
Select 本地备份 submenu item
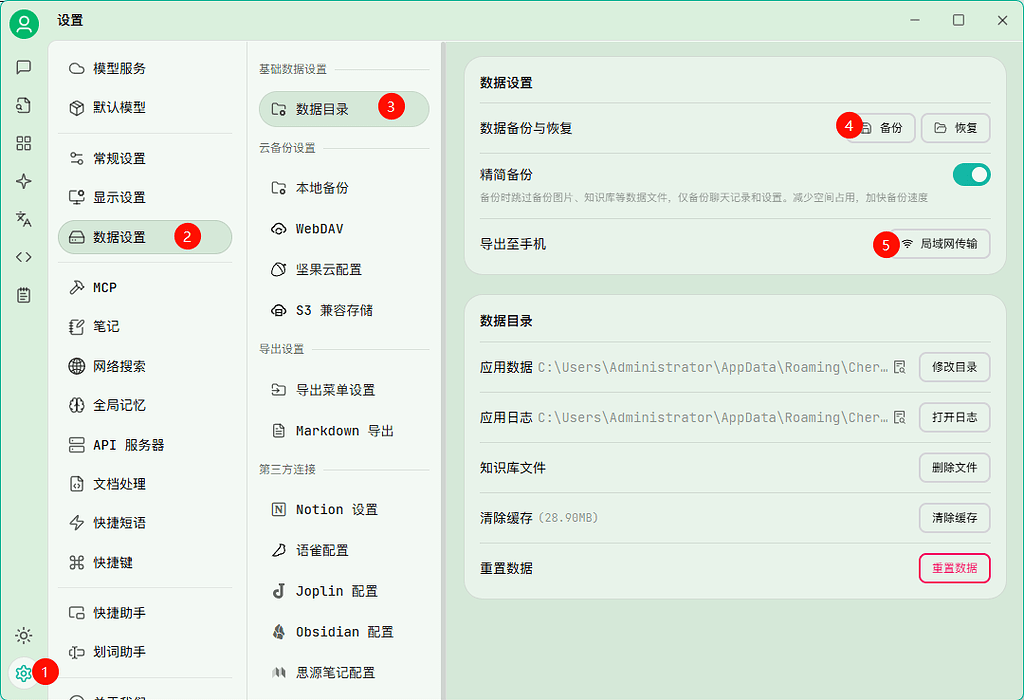344,188
